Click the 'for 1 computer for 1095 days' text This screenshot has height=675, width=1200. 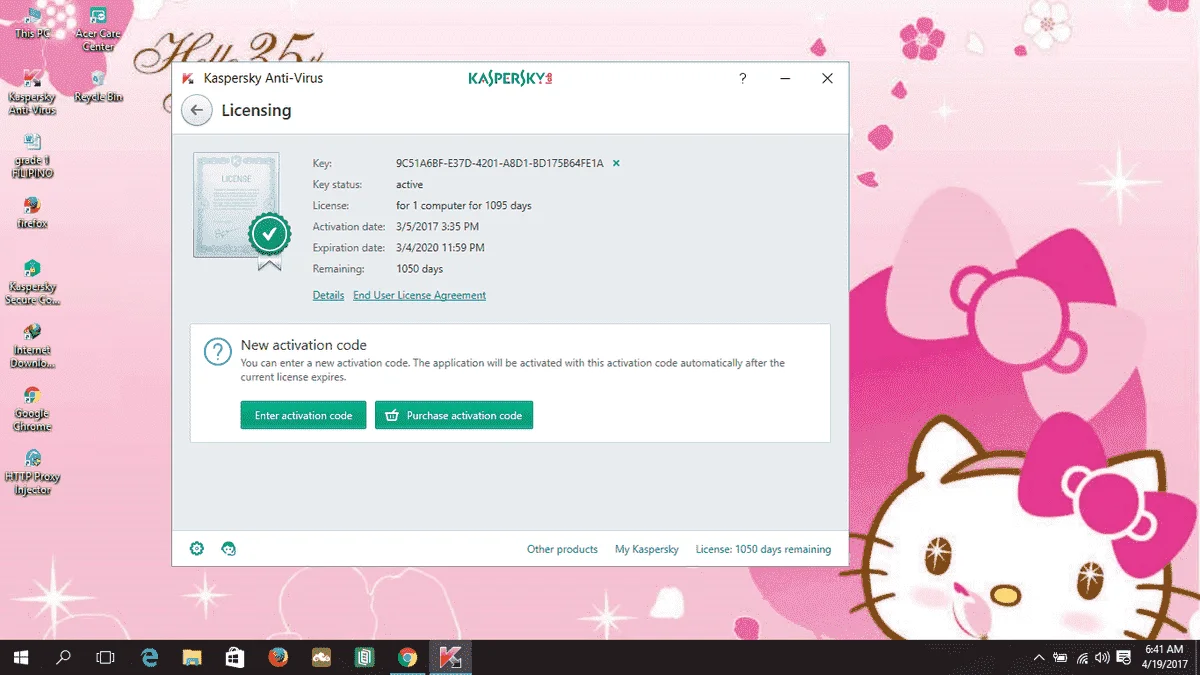(x=464, y=206)
